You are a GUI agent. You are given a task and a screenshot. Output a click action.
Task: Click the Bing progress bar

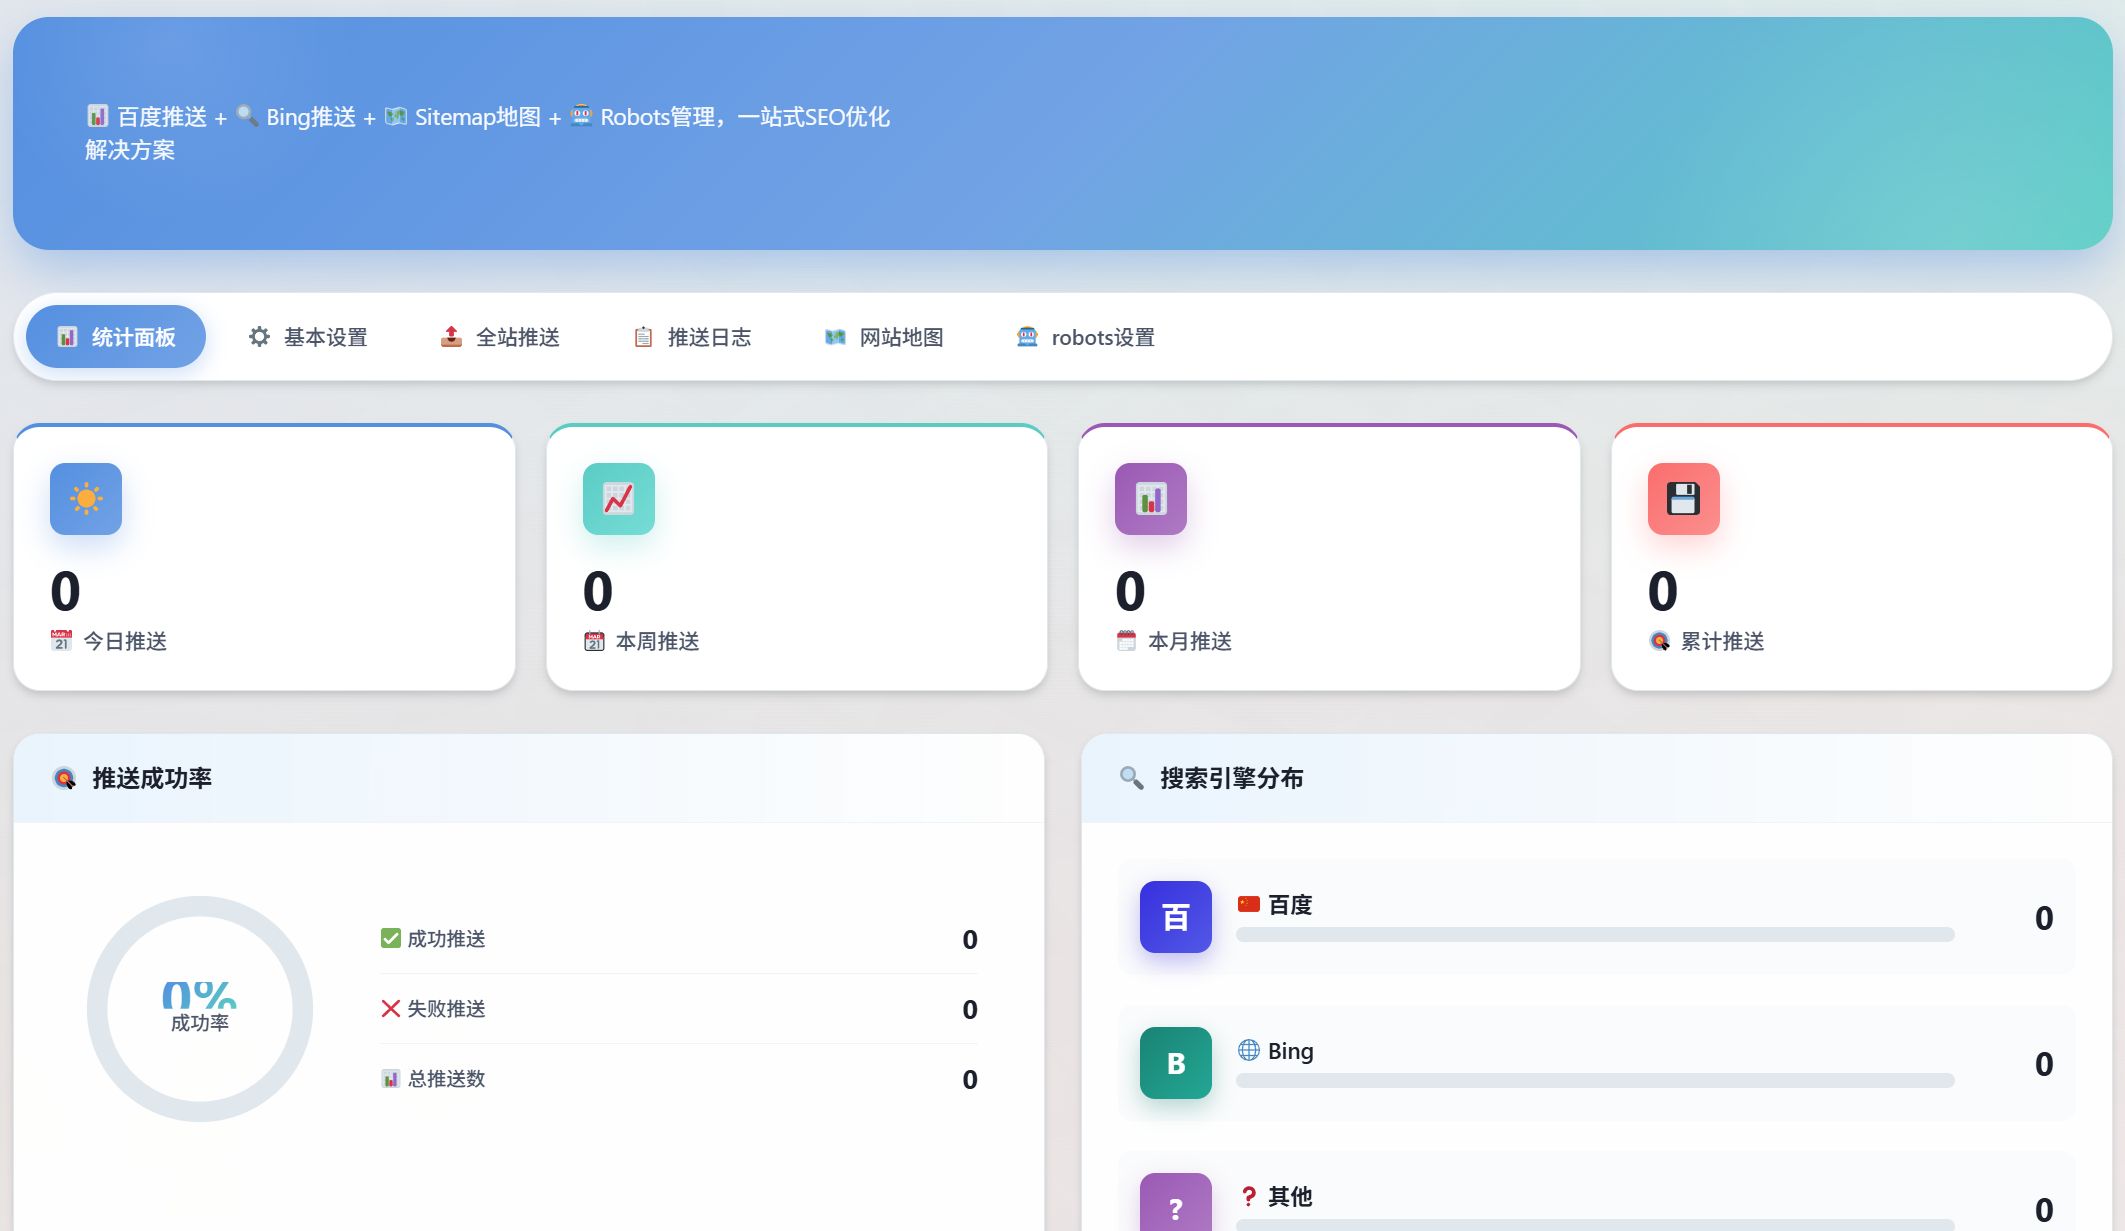1595,1080
